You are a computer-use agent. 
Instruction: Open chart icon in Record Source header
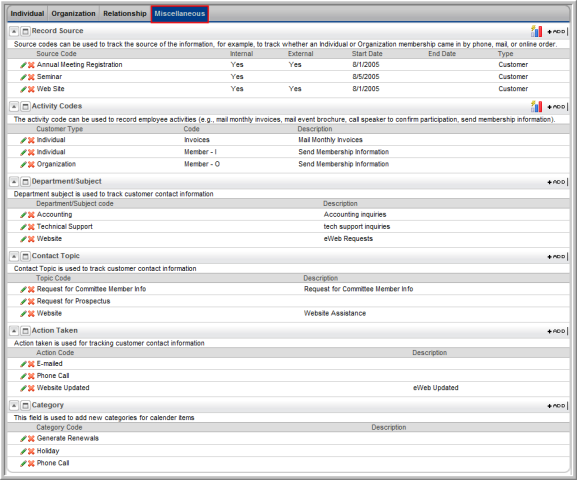pos(536,31)
